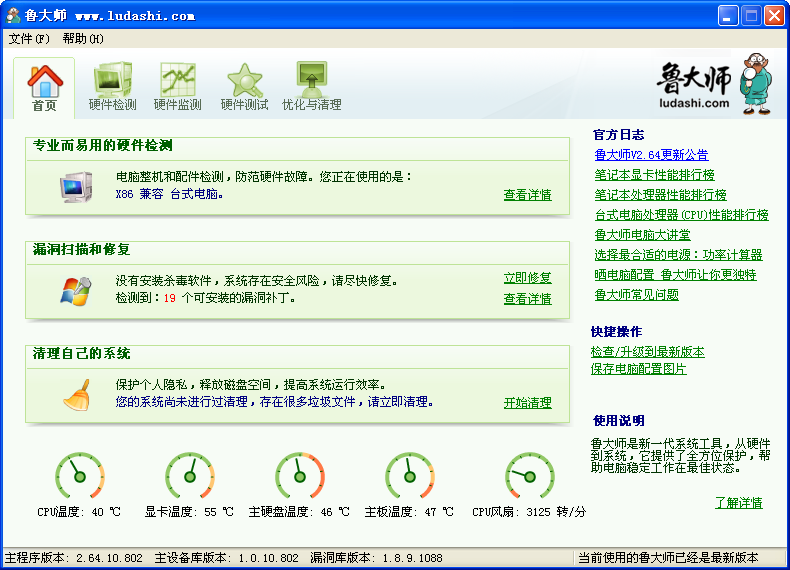Click the CPU风扇 speed gauge dial
Viewport: 790px width, 570px height.
point(530,476)
